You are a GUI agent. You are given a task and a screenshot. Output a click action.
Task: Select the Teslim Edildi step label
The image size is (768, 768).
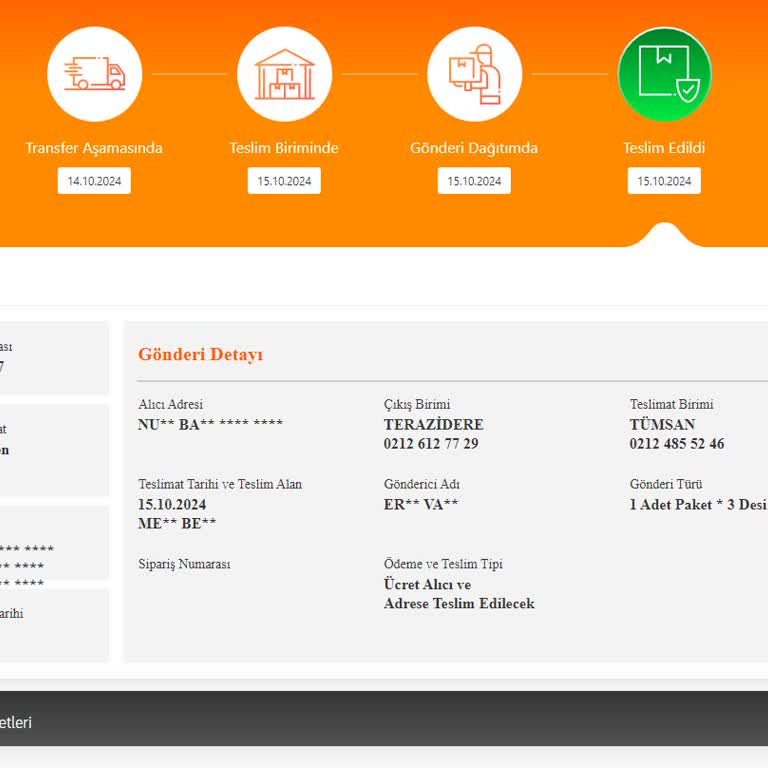[x=664, y=148]
